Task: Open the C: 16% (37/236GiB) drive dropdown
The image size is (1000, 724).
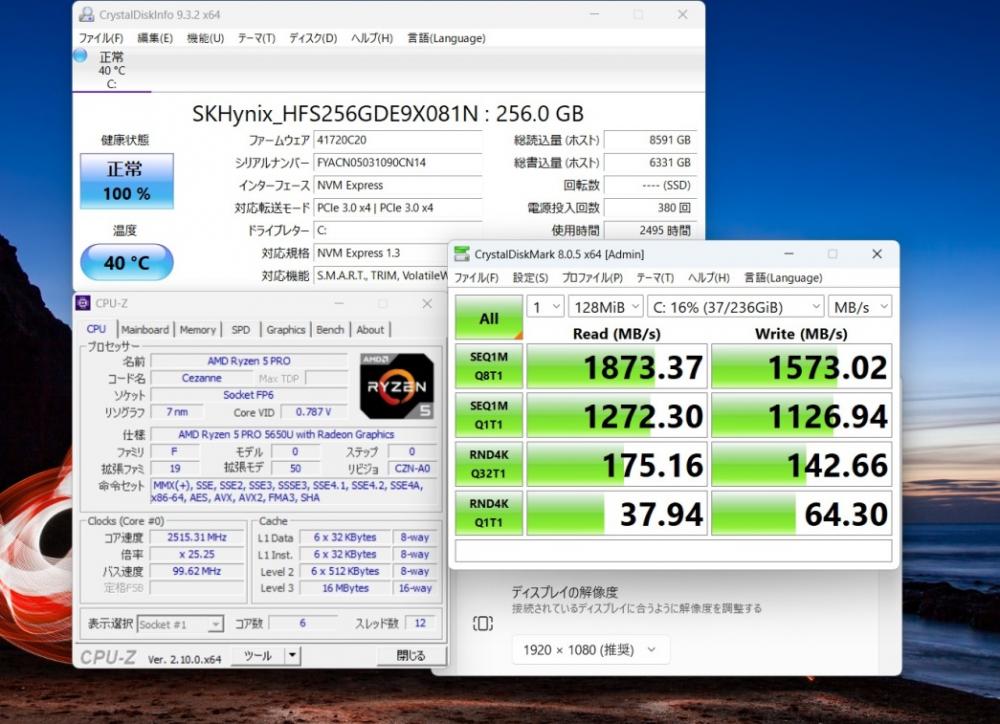Action: 735,307
